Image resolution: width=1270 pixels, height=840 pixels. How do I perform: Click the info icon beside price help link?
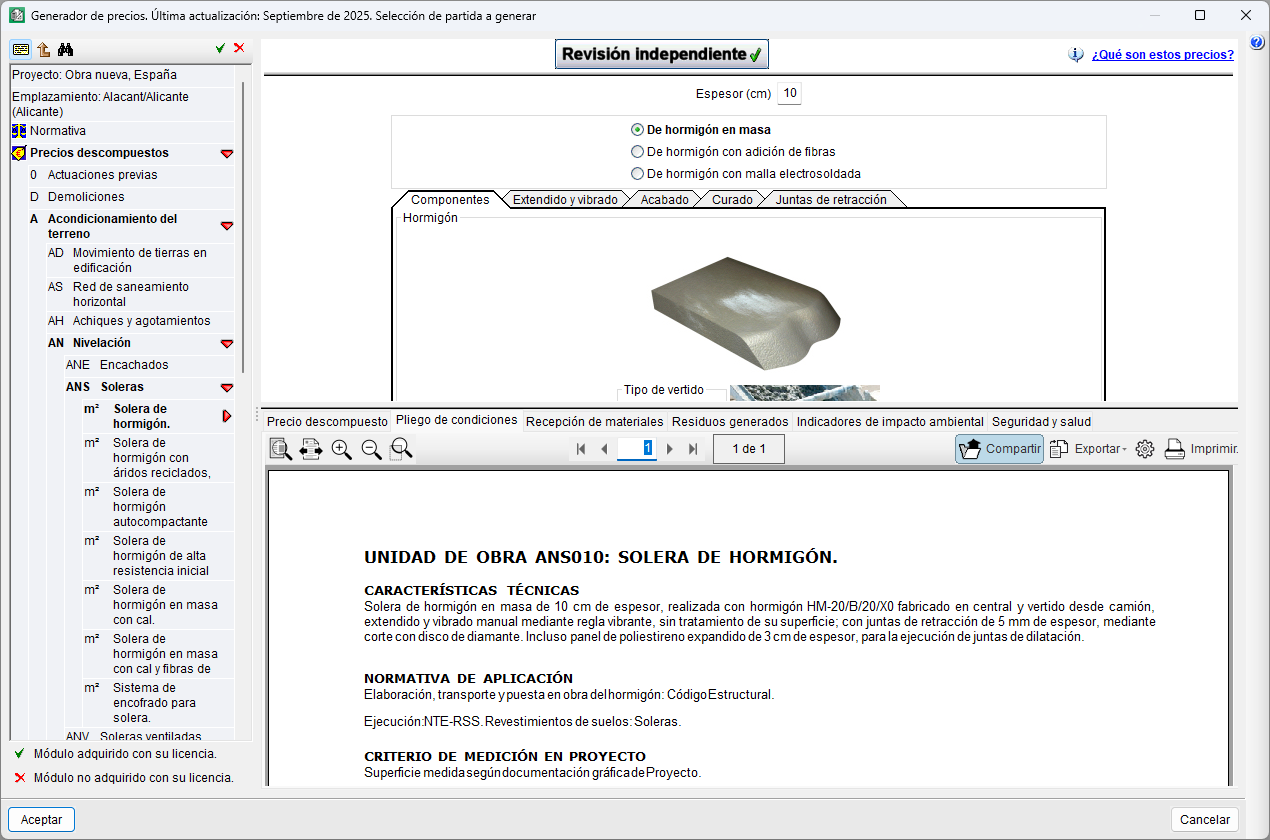(1076, 55)
